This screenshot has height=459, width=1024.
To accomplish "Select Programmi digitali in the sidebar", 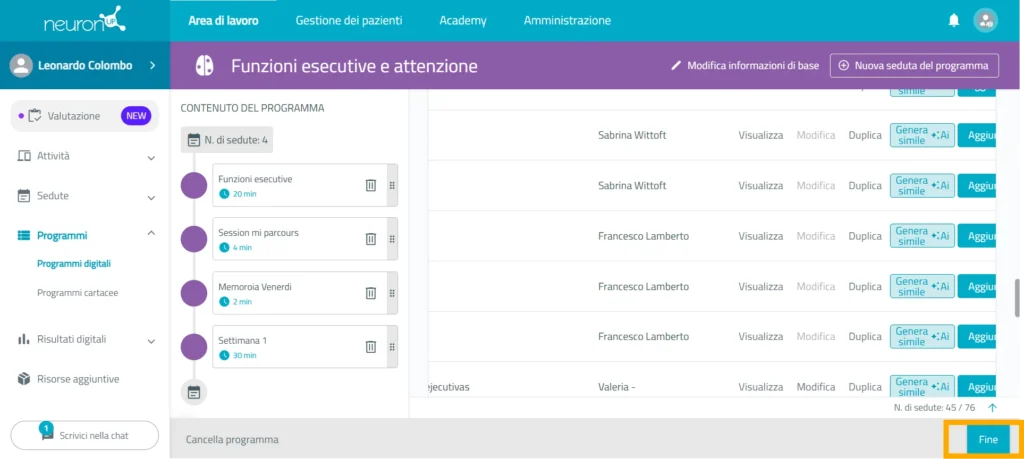I will pyautogui.click(x=74, y=264).
